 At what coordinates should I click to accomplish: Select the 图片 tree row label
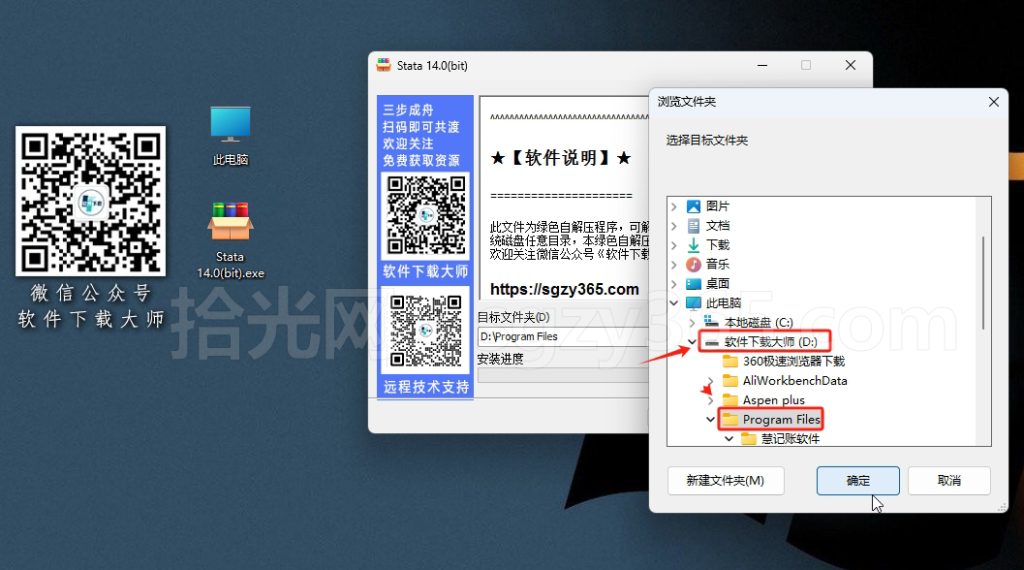(717, 206)
